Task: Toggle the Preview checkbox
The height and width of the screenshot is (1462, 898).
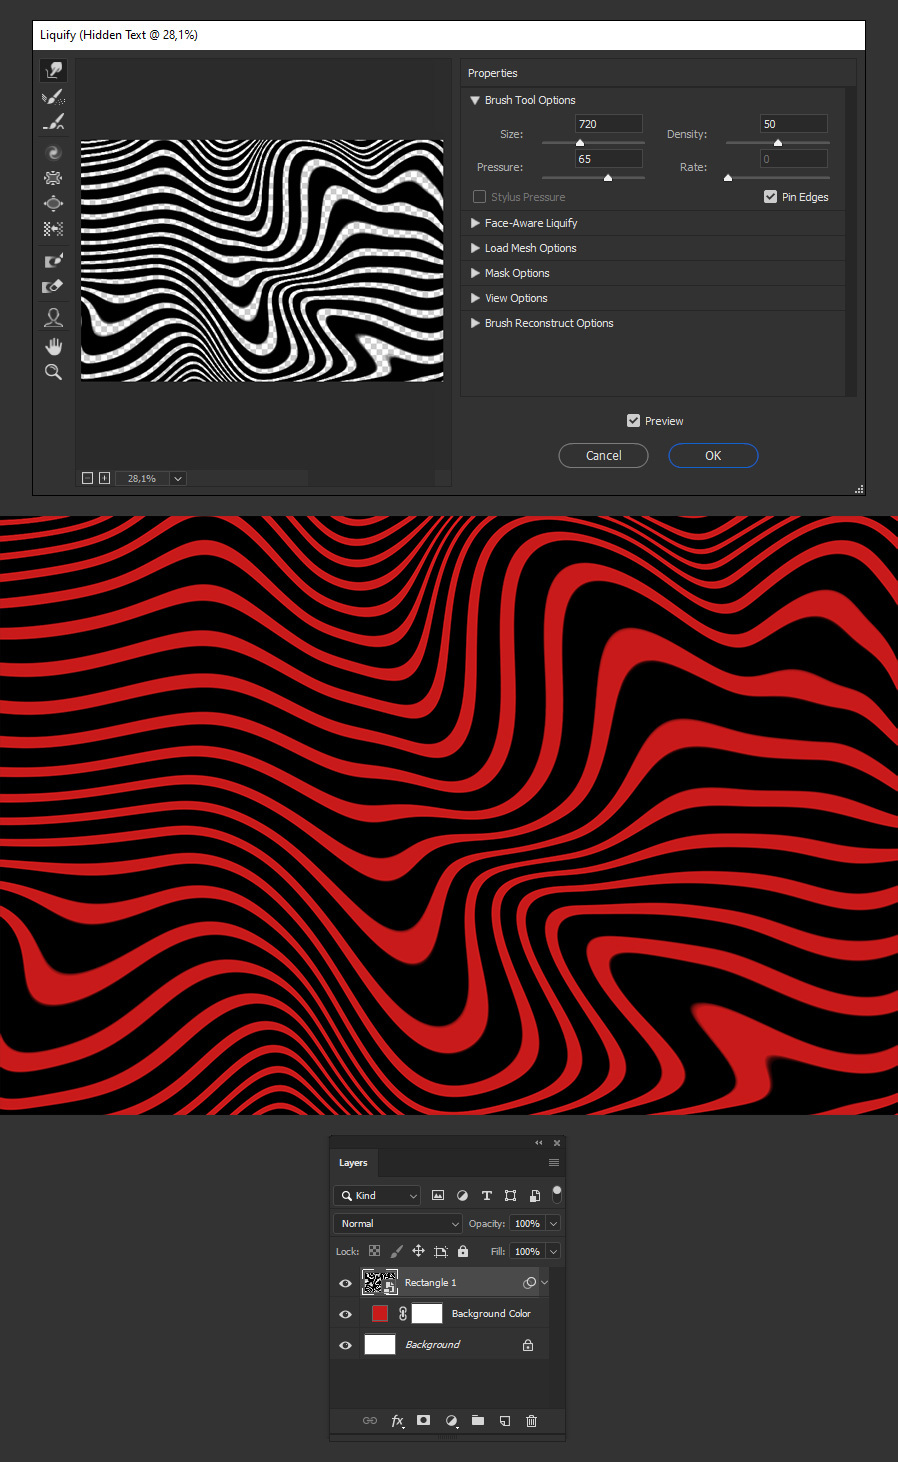Action: 633,421
